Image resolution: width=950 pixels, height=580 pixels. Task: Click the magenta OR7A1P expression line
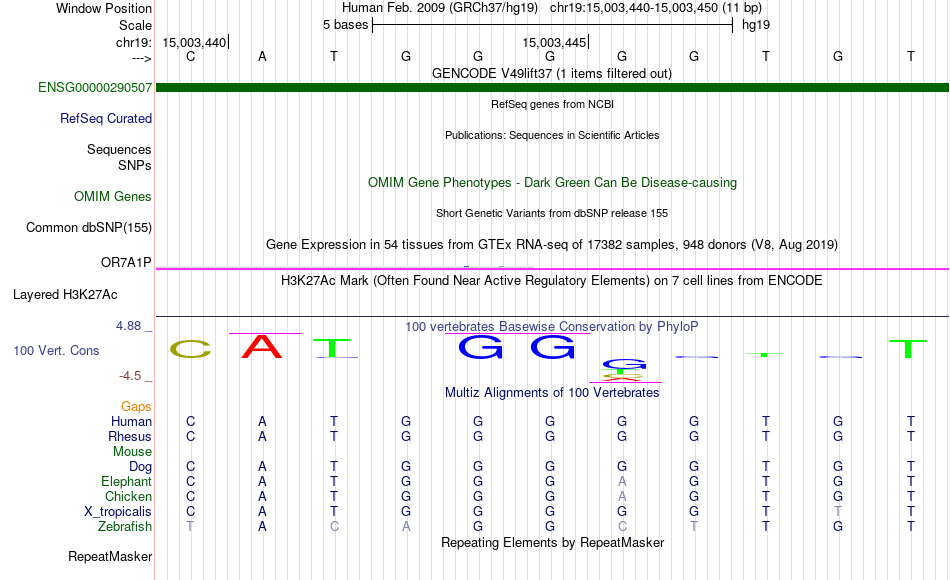(552, 268)
